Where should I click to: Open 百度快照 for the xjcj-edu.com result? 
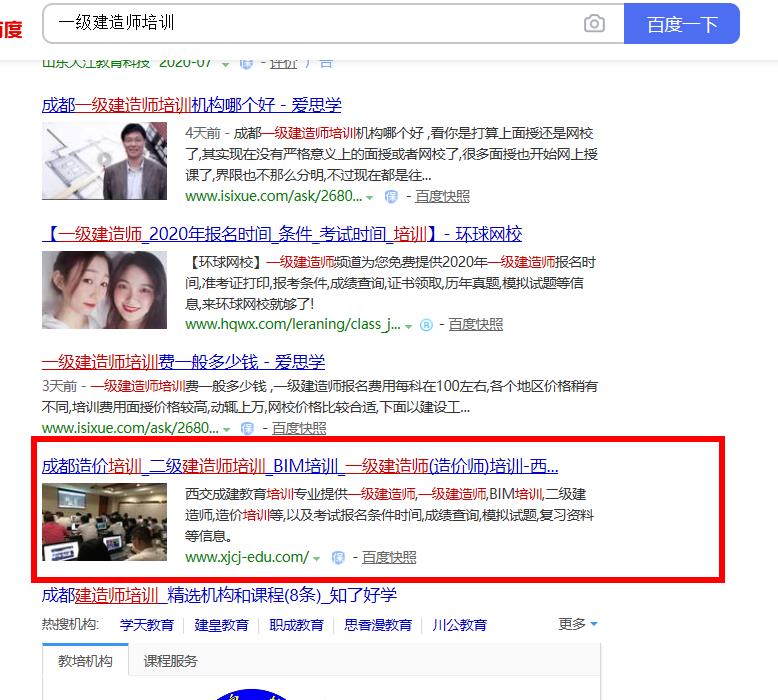tap(389, 557)
